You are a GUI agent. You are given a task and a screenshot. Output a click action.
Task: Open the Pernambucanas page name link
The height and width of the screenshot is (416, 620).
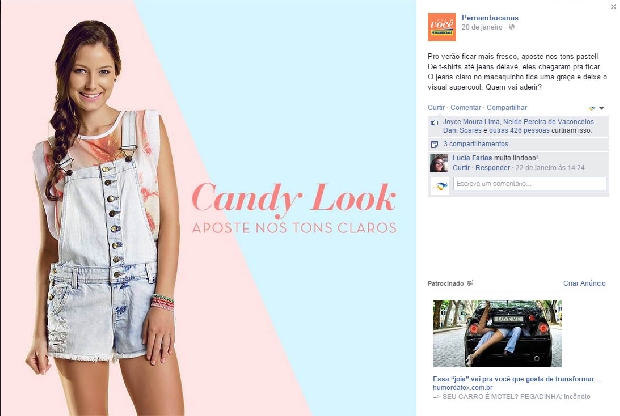point(490,18)
